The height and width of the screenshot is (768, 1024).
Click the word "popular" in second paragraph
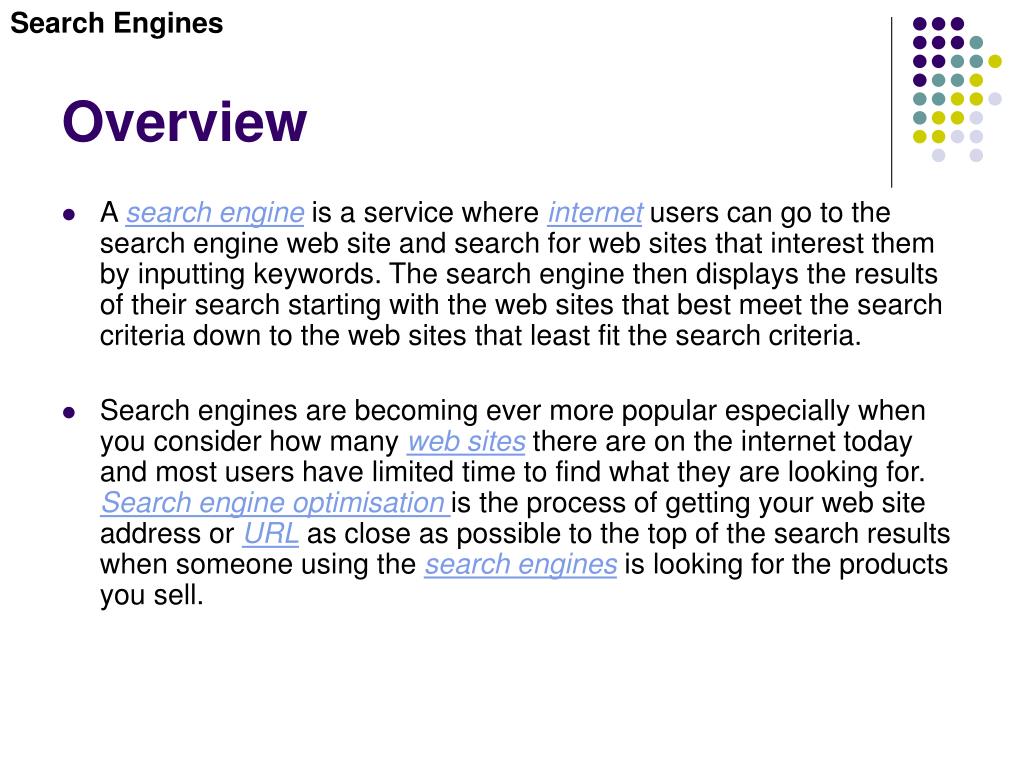(669, 411)
